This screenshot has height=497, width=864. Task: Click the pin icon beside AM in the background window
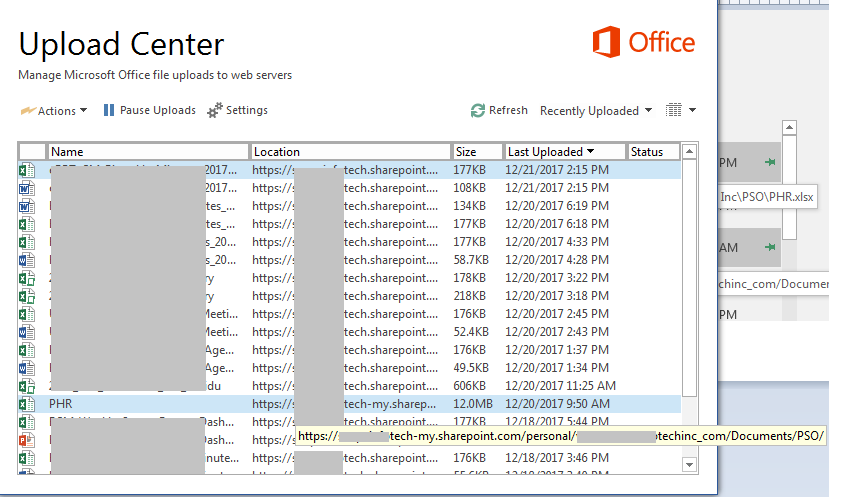click(770, 247)
